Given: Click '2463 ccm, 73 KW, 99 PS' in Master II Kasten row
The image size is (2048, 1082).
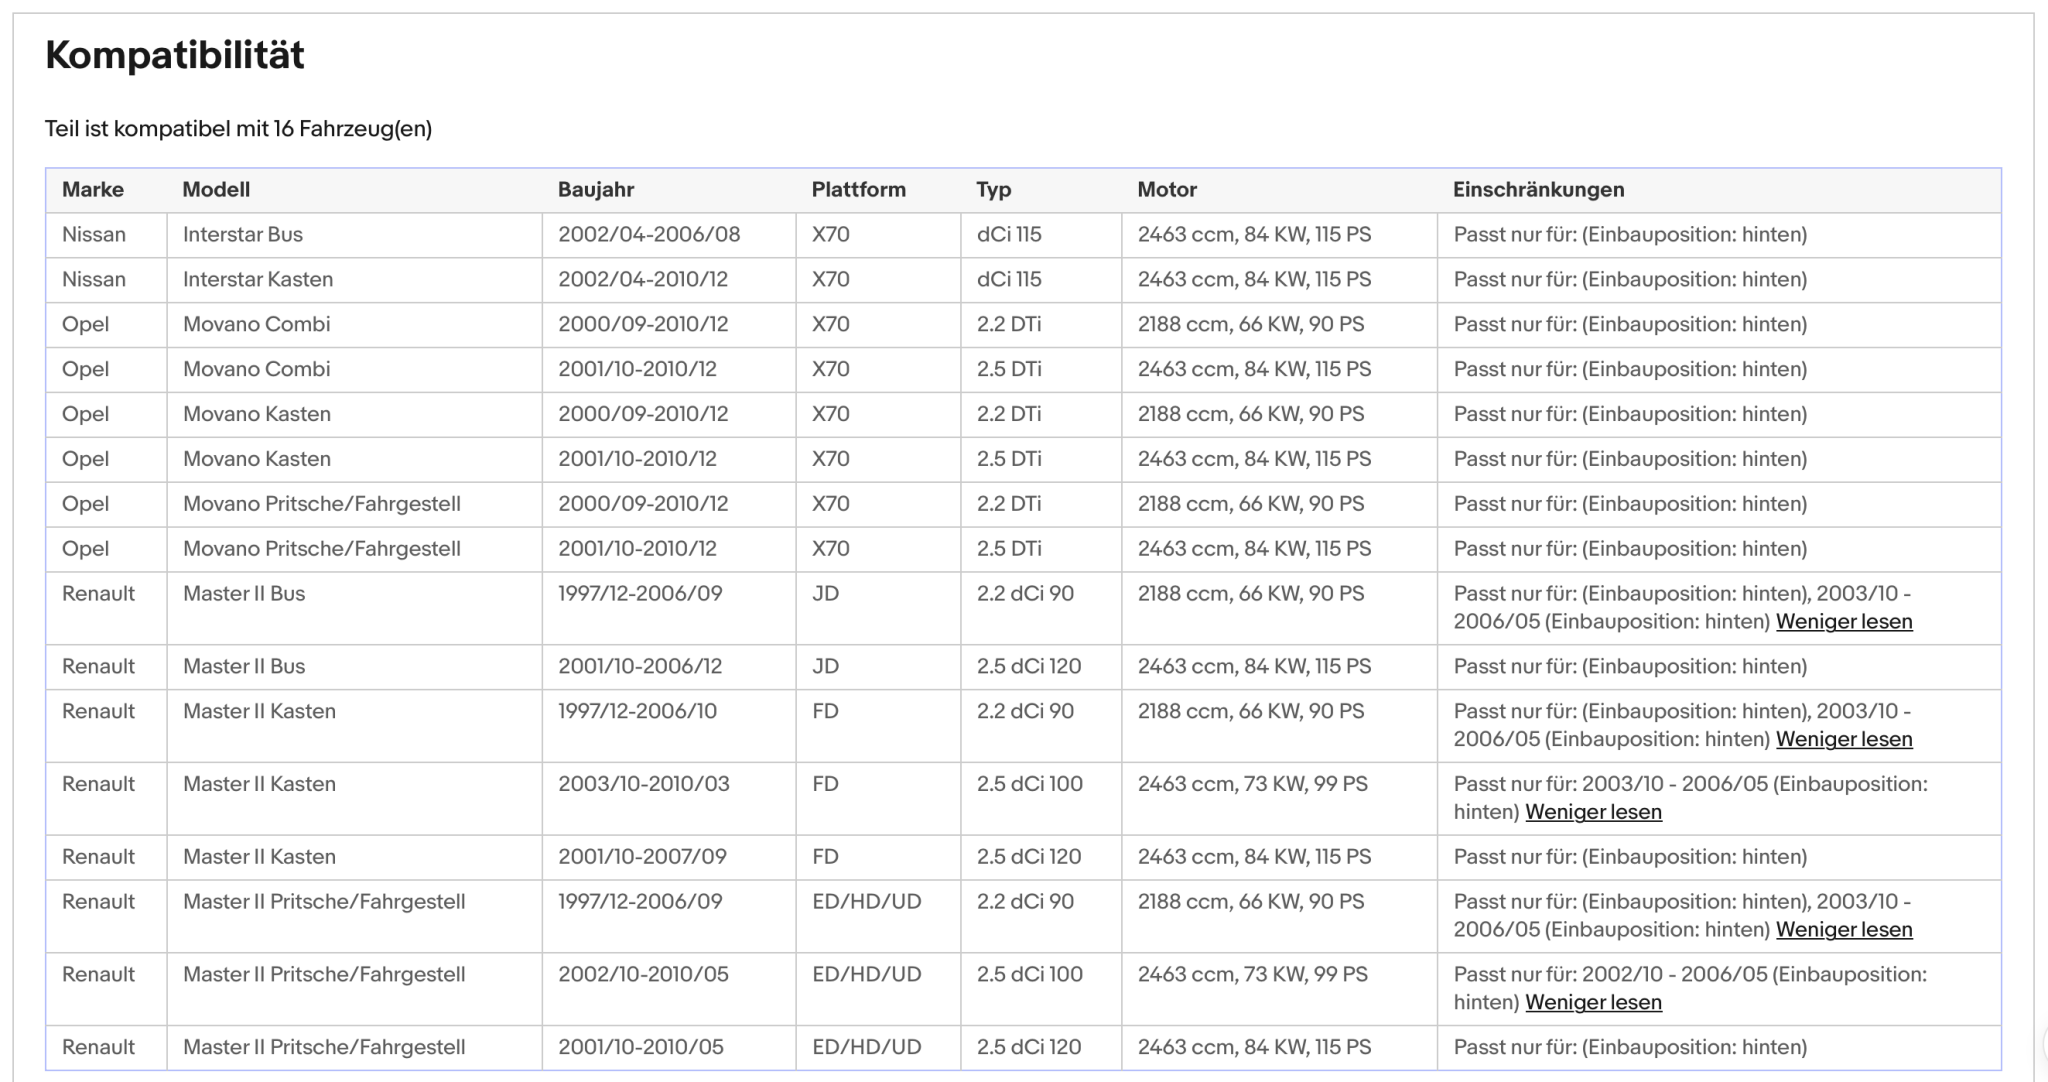Looking at the screenshot, I should coord(1253,785).
